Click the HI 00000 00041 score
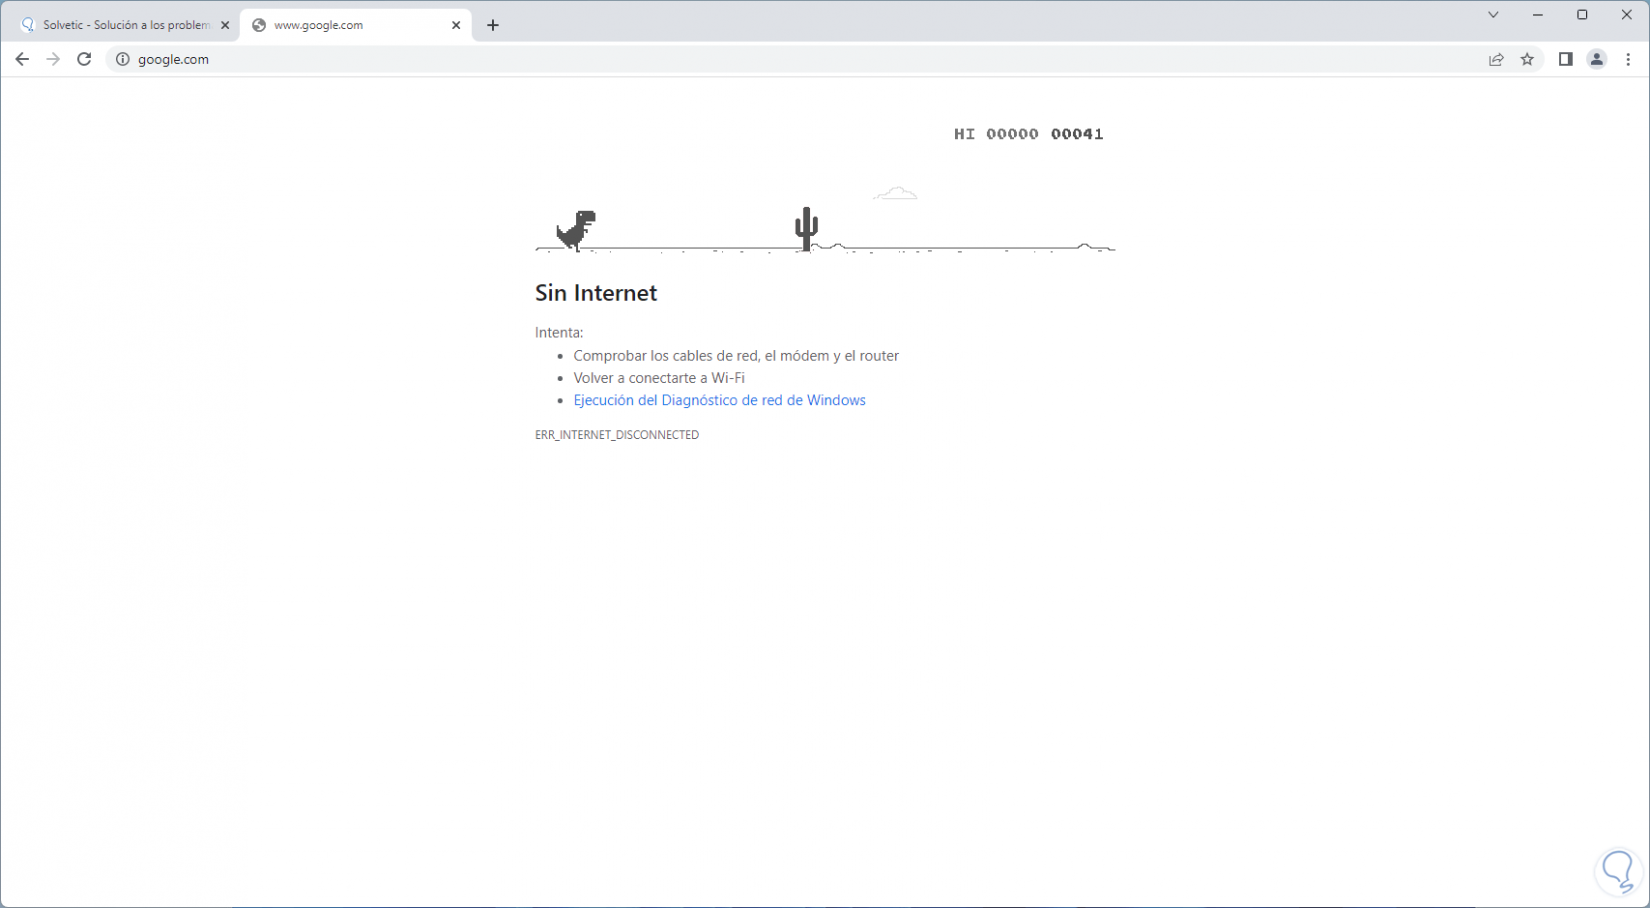 (1028, 134)
